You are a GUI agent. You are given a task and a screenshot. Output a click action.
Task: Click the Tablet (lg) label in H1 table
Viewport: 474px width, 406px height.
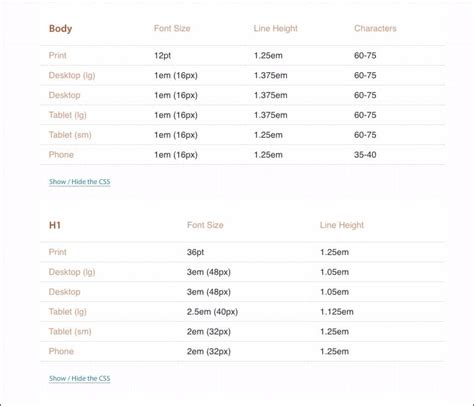click(68, 312)
